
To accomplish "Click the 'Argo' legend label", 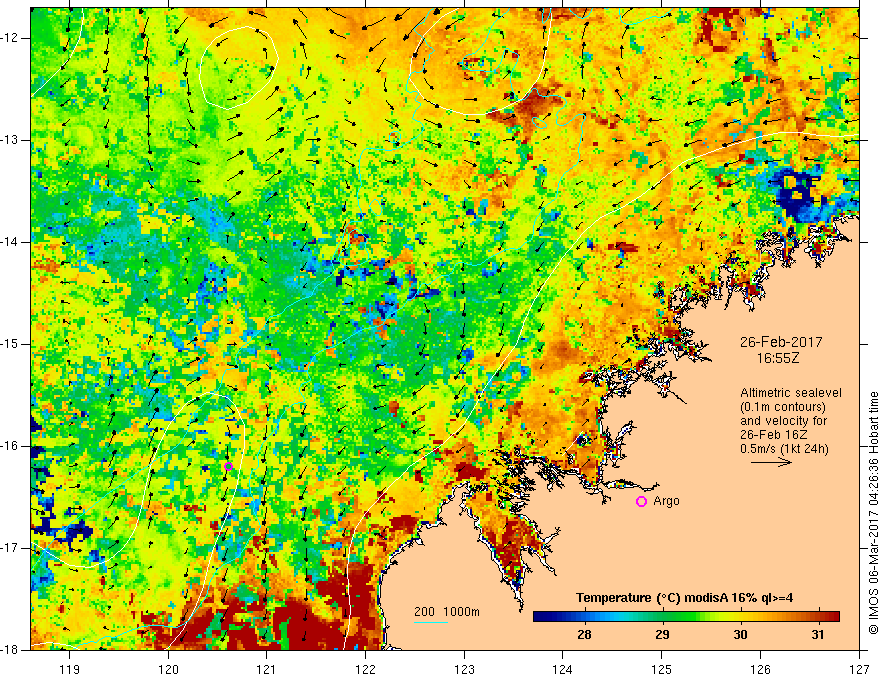I will (x=666, y=501).
